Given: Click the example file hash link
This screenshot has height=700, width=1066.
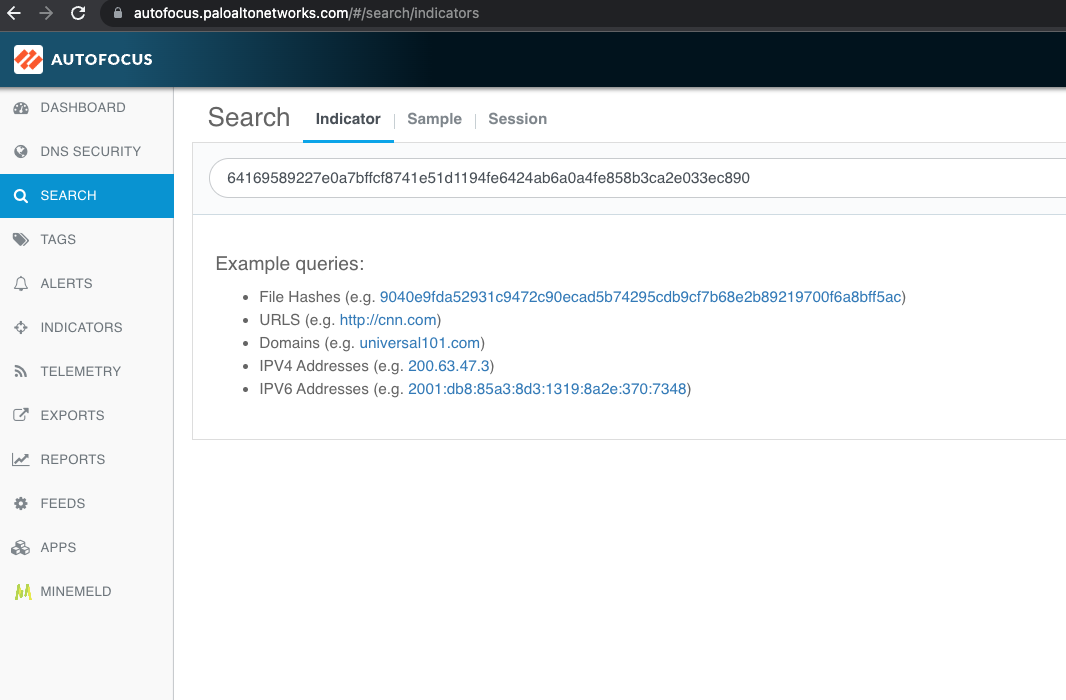Looking at the screenshot, I should (640, 297).
